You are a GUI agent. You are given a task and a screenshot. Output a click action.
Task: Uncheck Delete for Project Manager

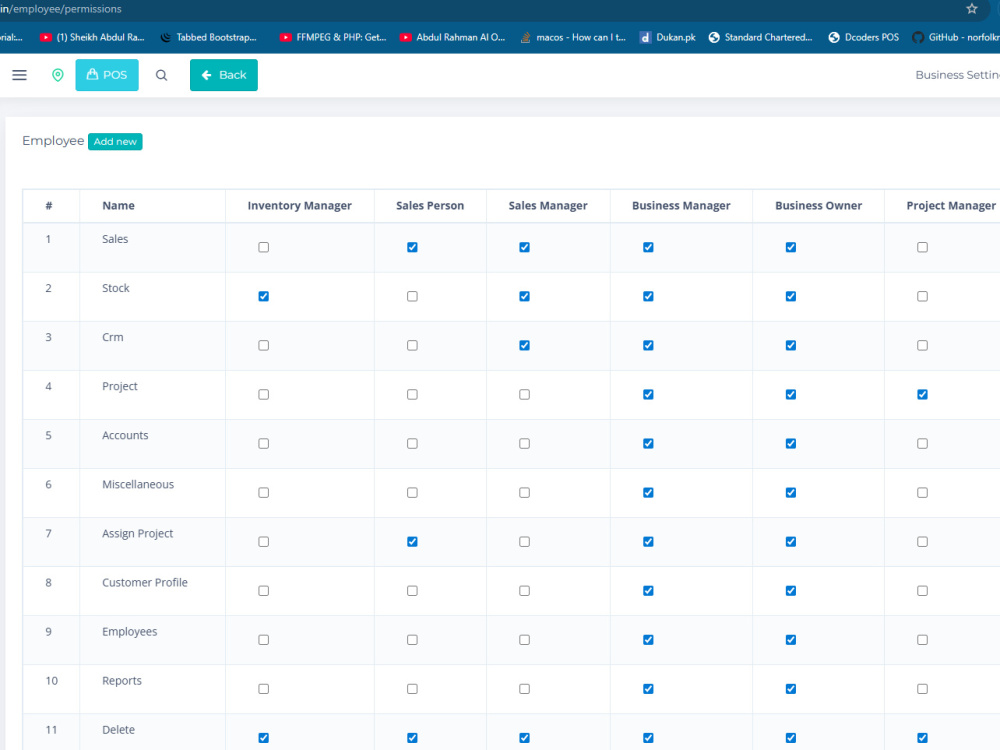coord(922,739)
